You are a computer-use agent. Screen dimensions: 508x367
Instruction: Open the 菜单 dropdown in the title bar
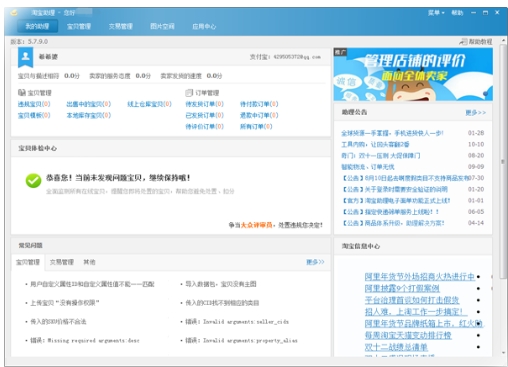[x=436, y=13]
